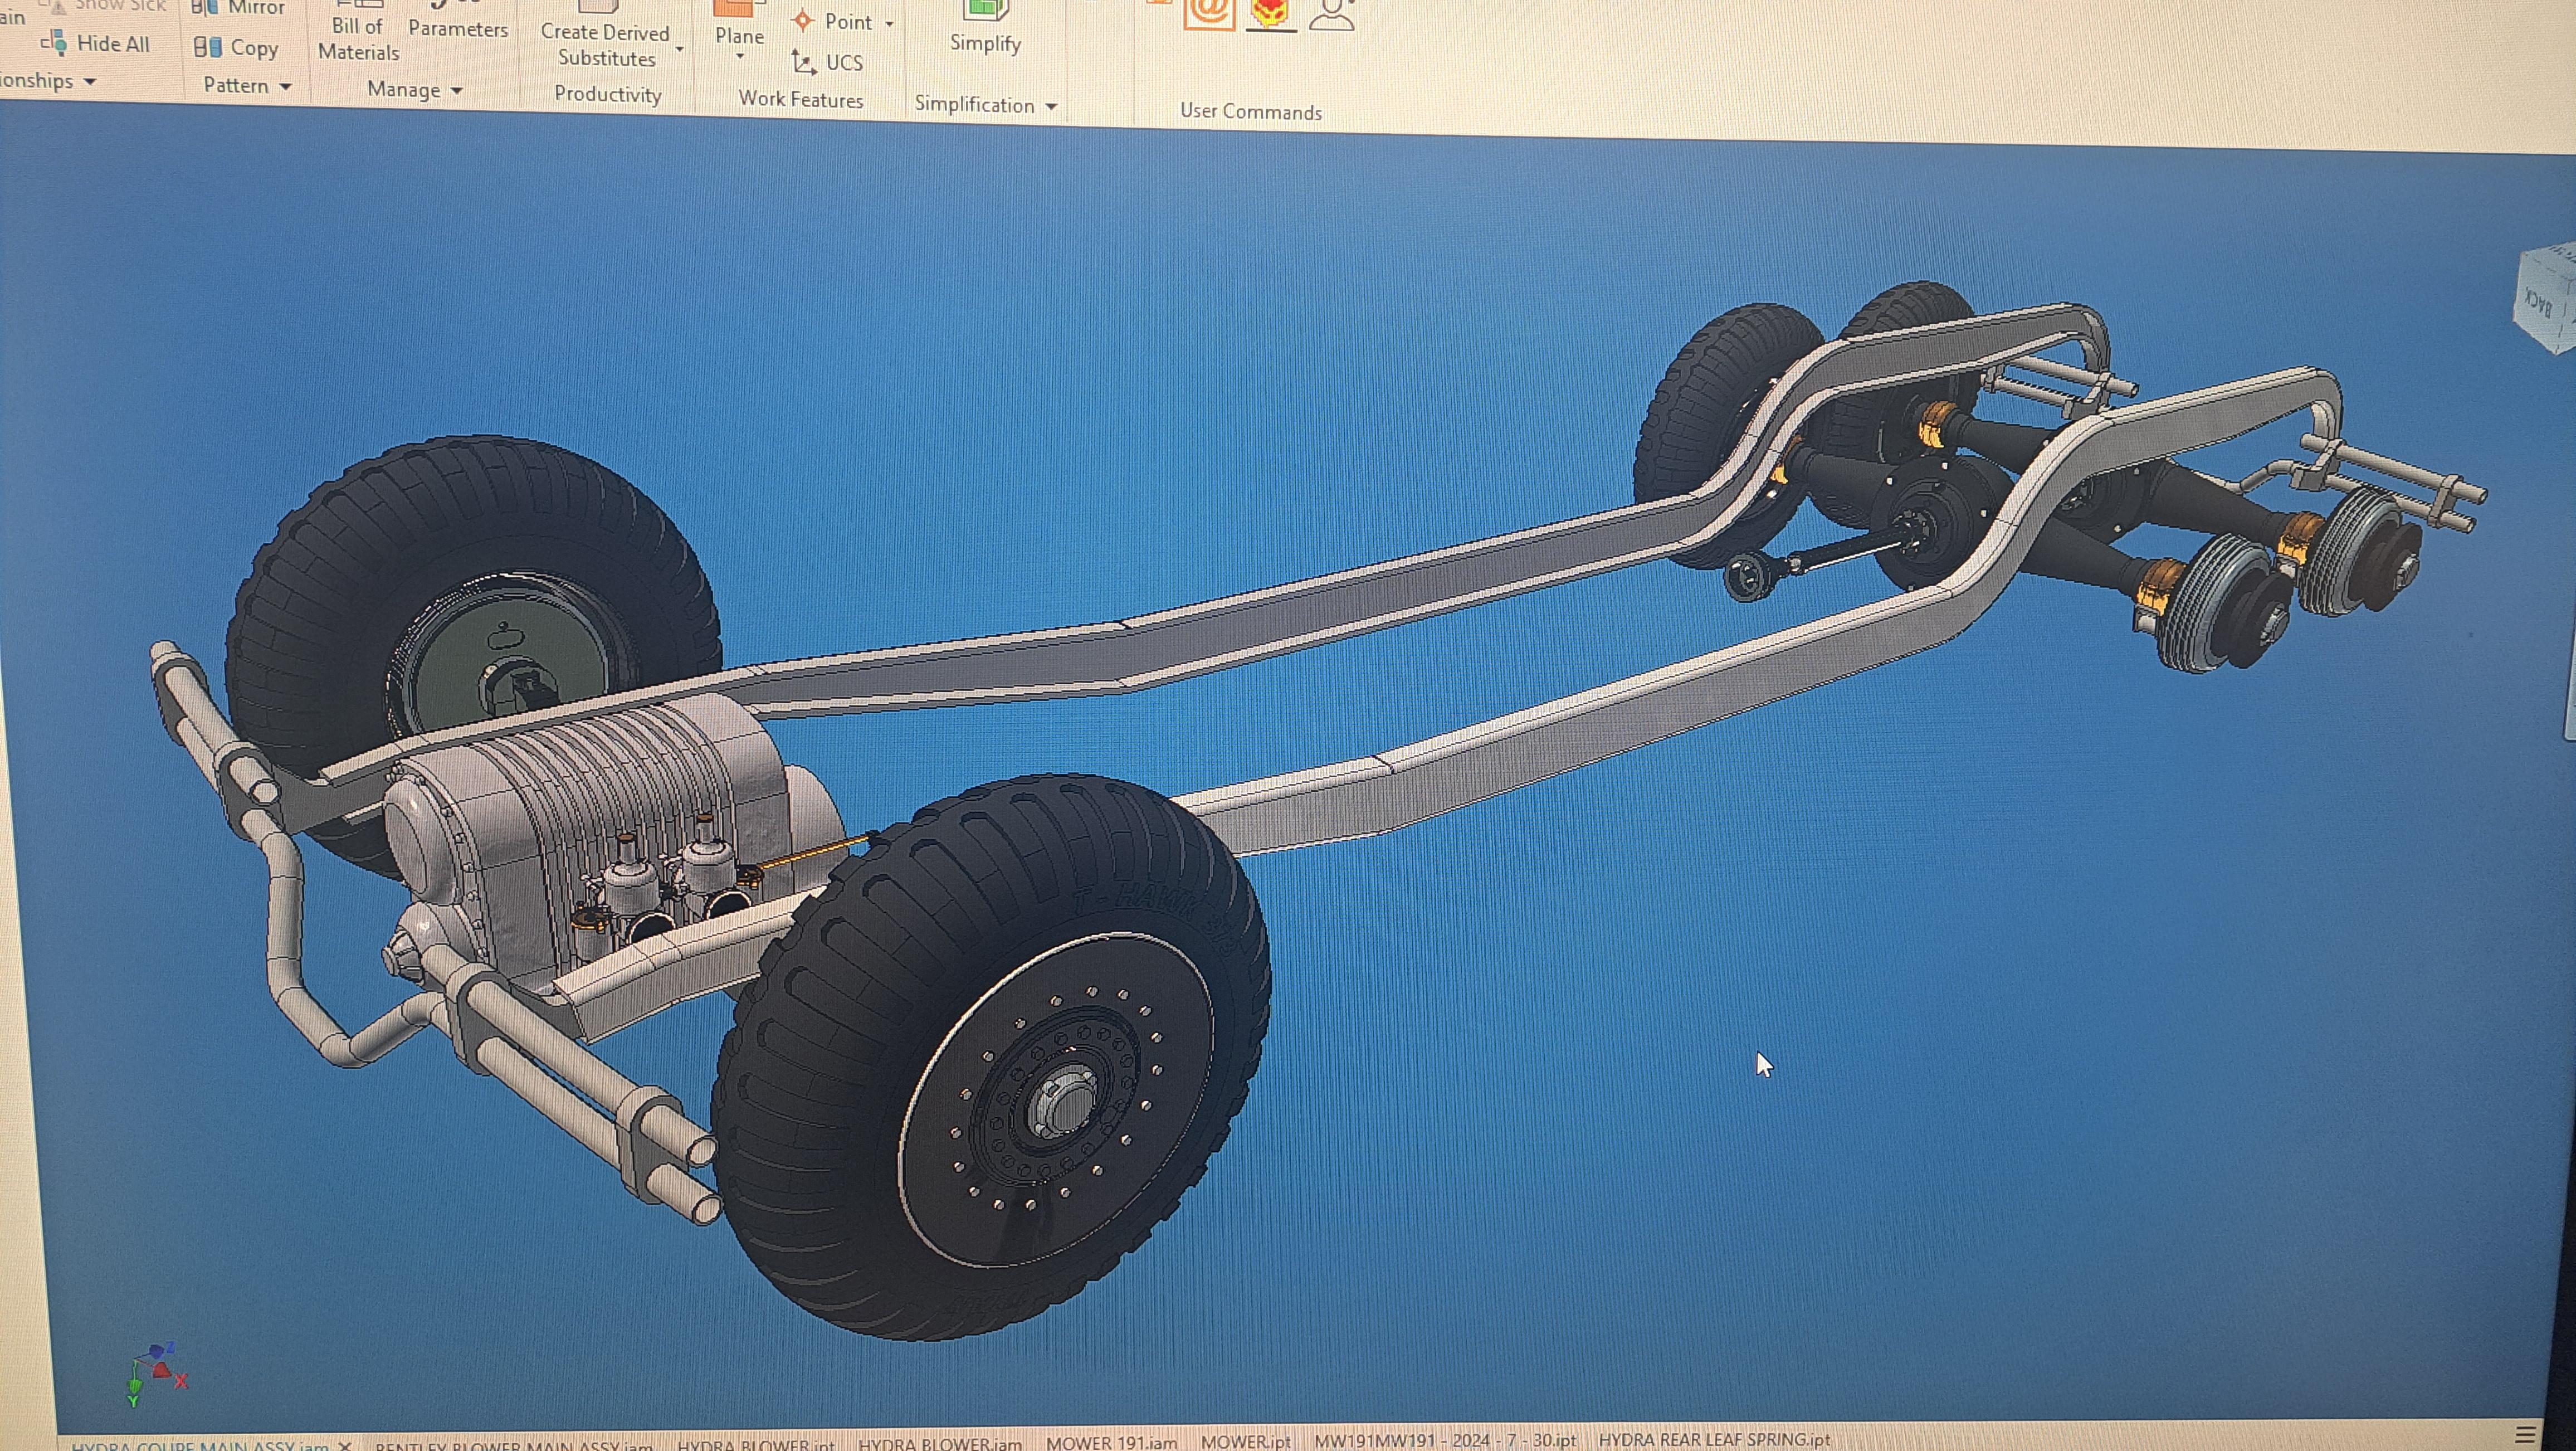2576x1451 pixels.
Task: Expand the Relationships panel dropdown
Action: (x=90, y=81)
